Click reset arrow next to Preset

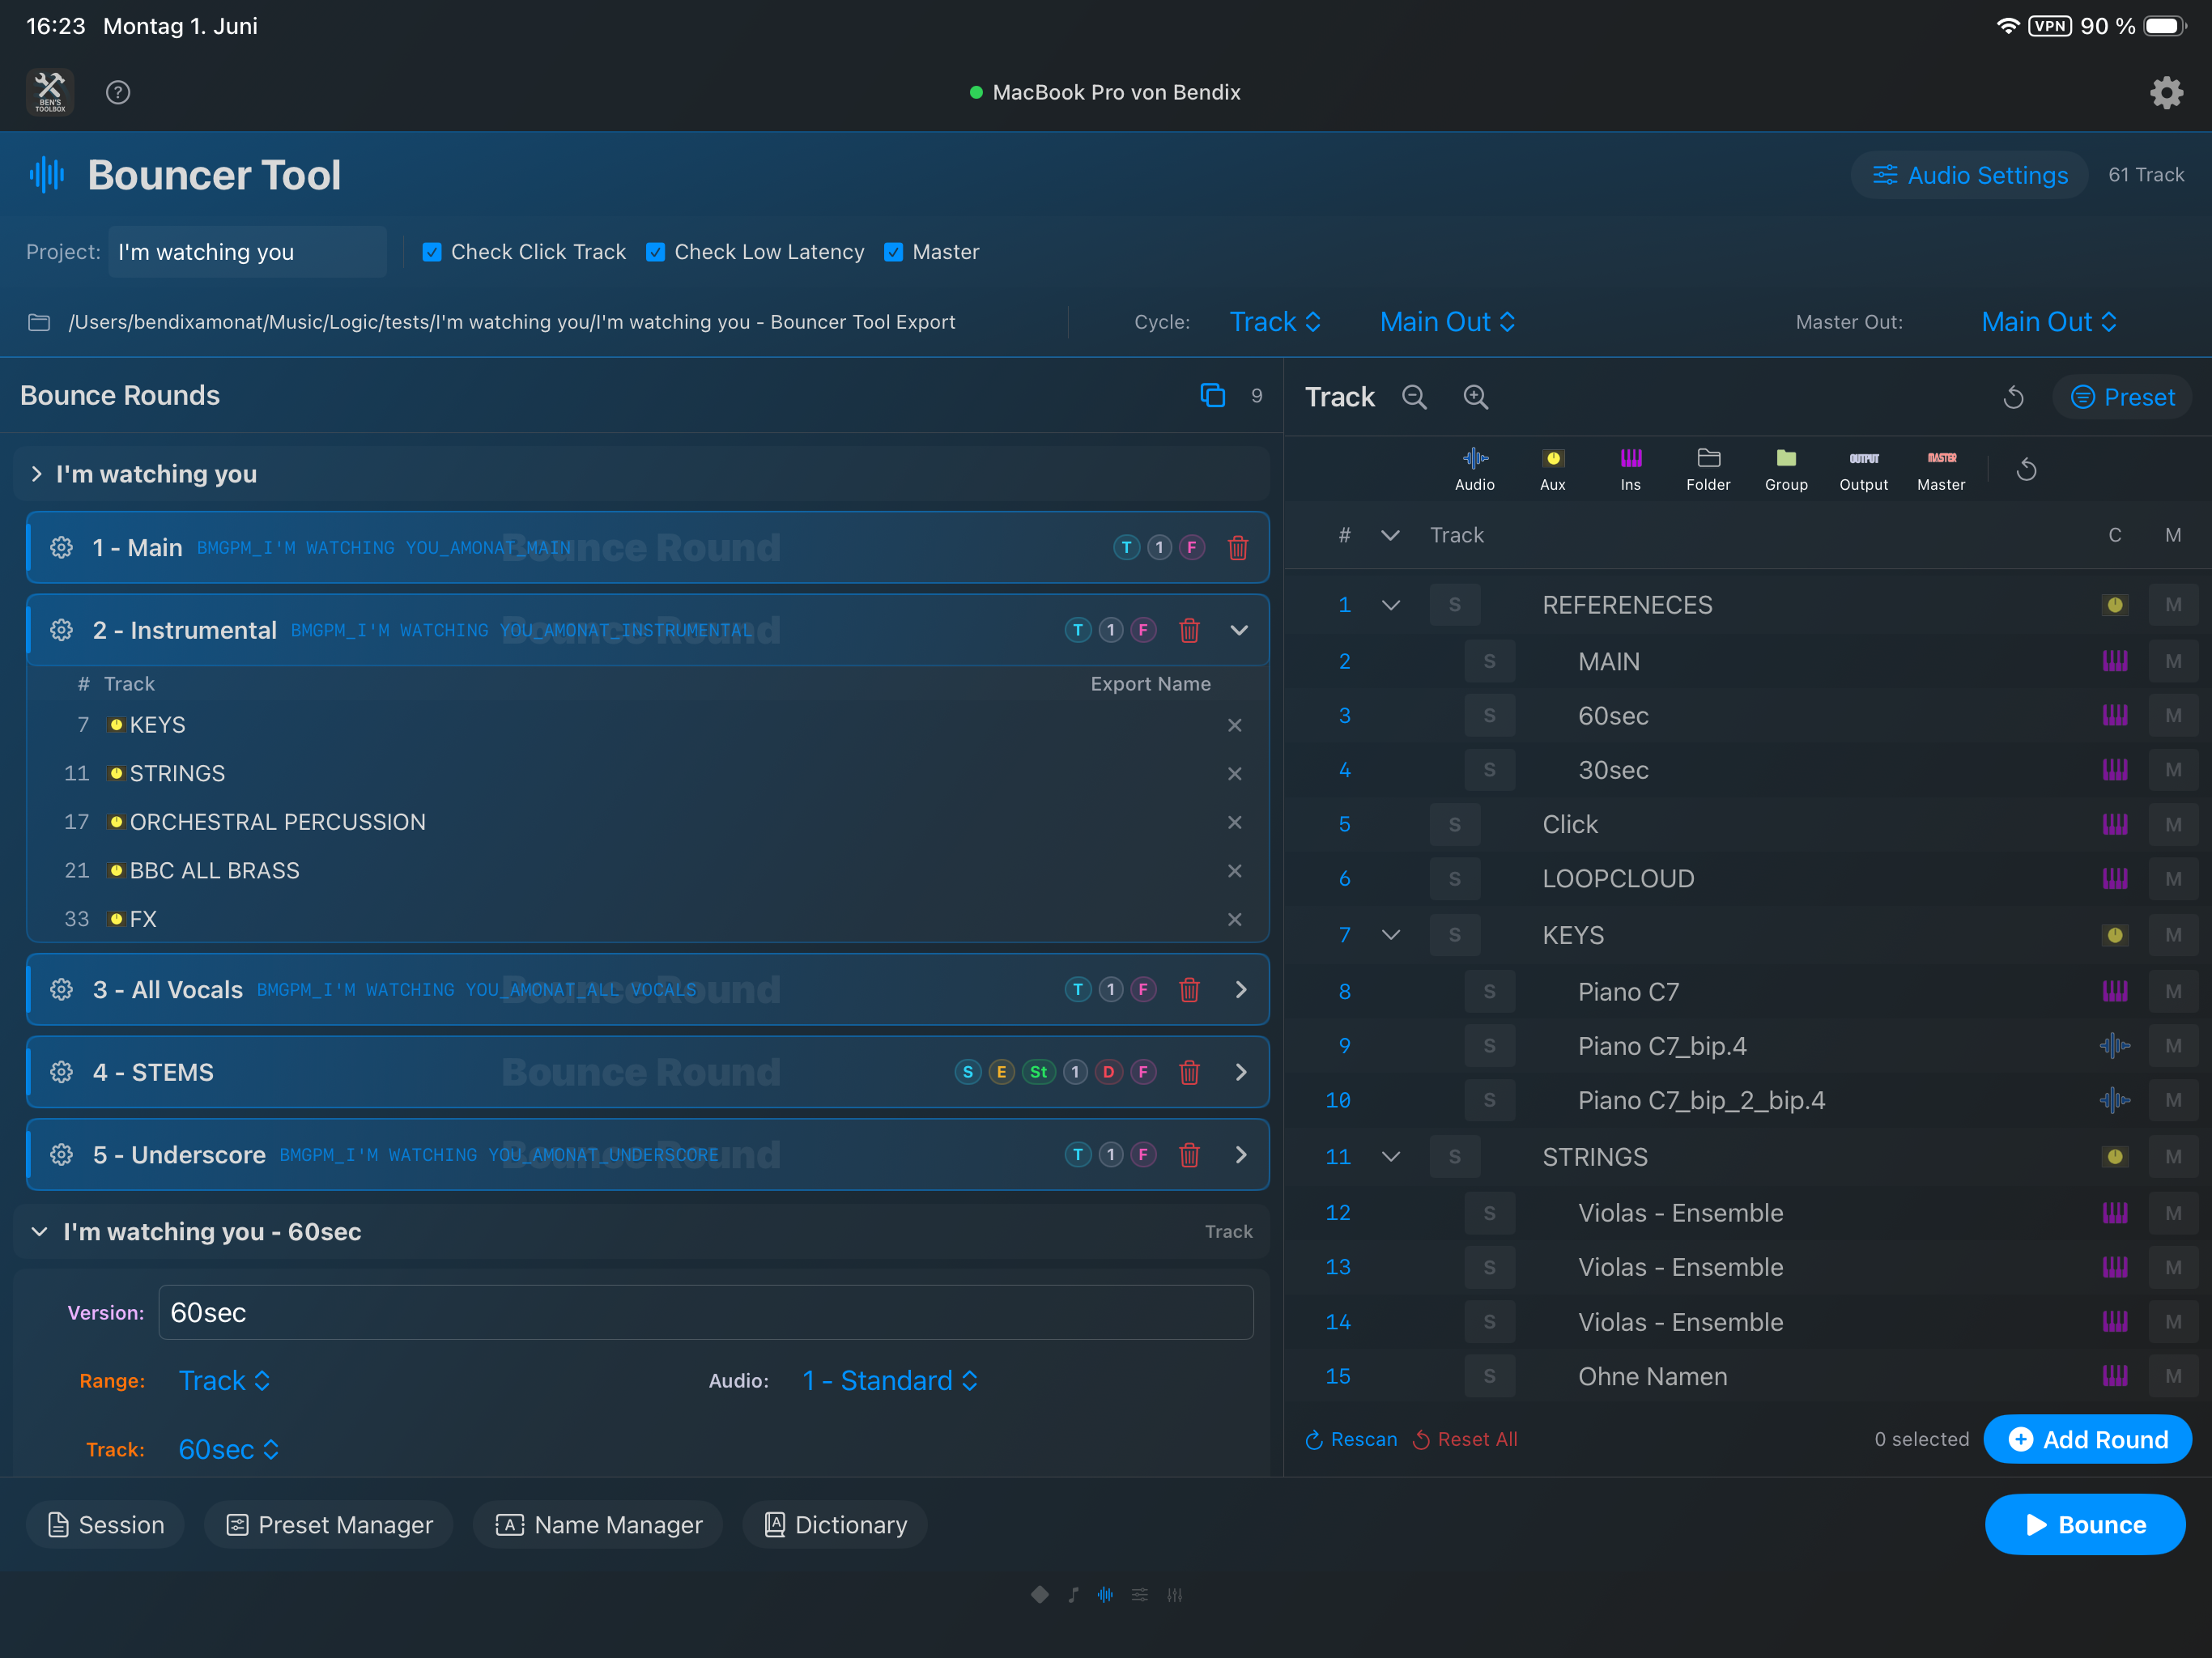2014,398
